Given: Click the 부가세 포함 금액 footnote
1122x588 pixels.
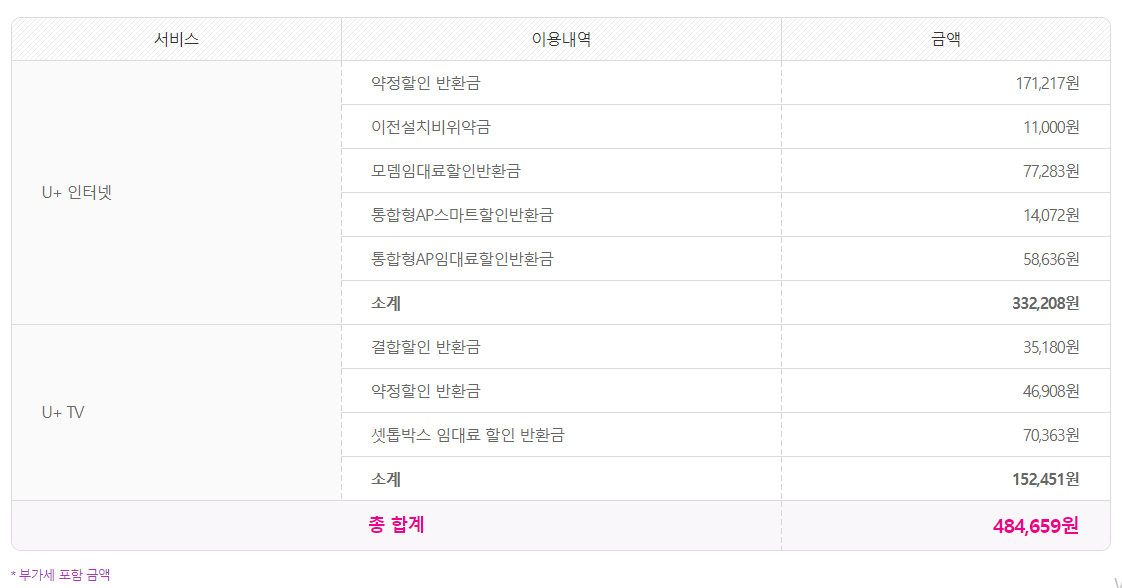Looking at the screenshot, I should click(60, 575).
